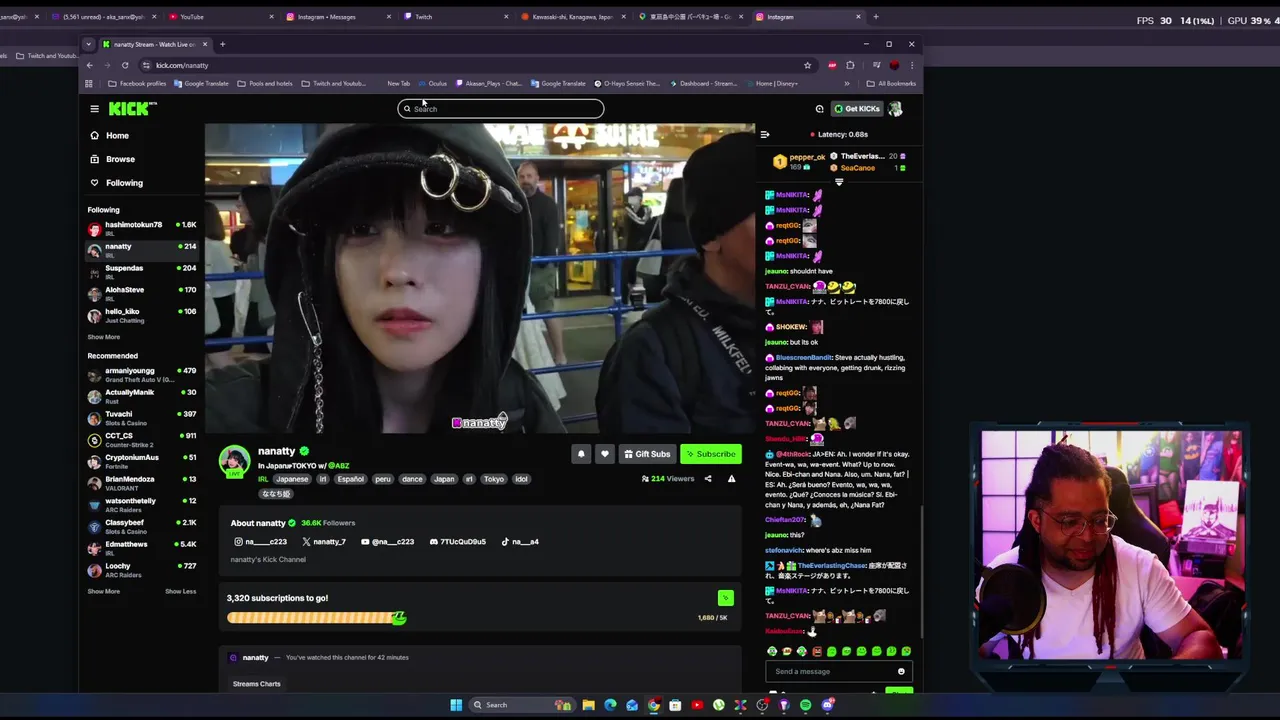Open nanatty's X profile nanatty_7
The height and width of the screenshot is (720, 1280).
[324, 542]
